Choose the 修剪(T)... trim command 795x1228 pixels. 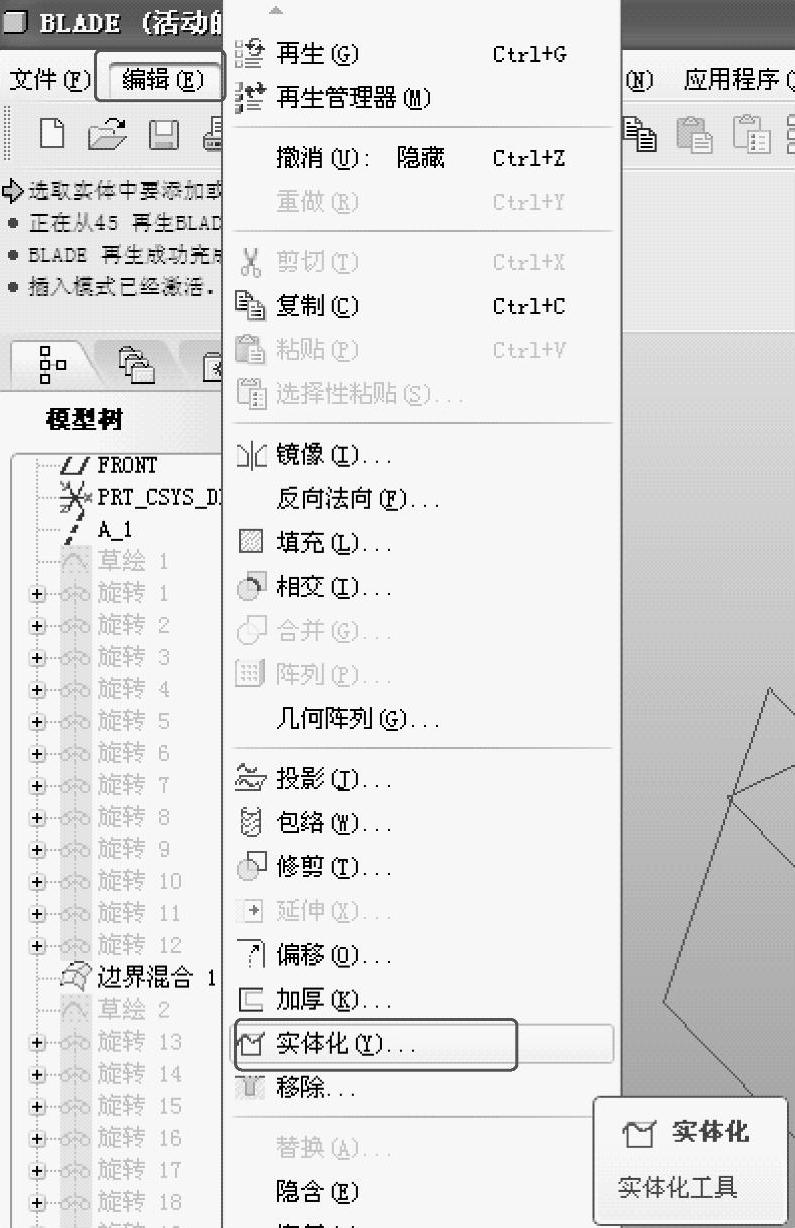click(421, 867)
